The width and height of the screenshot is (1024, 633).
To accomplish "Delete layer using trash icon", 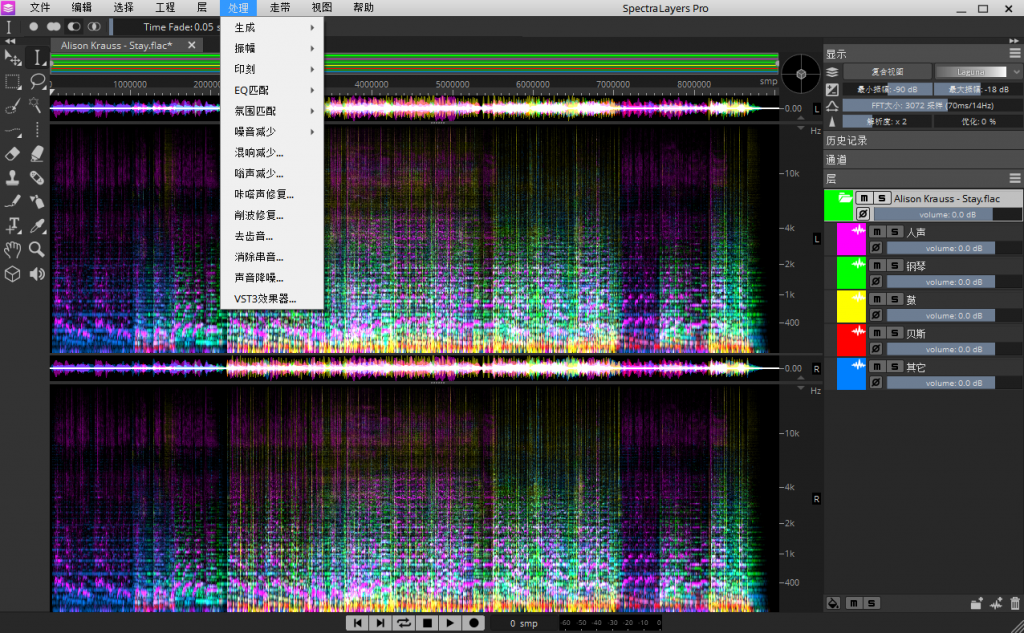I will [1015, 604].
